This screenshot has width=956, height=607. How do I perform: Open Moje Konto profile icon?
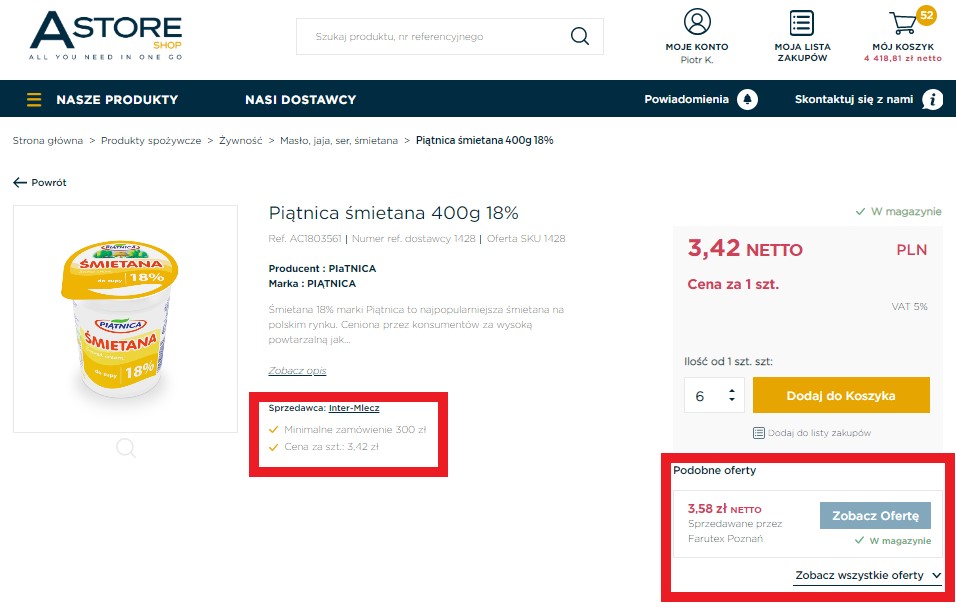pos(697,22)
